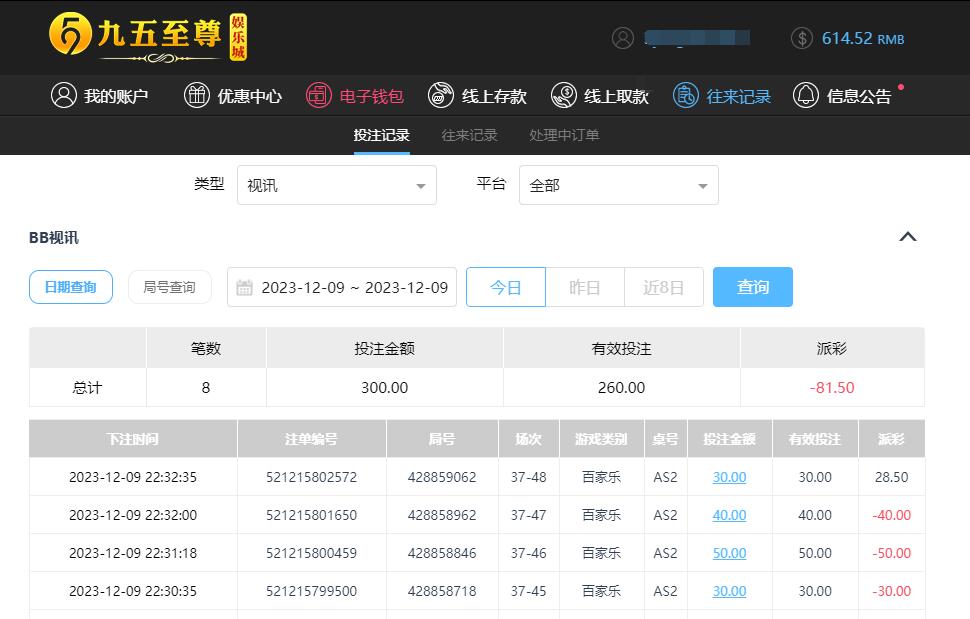Click the 电子钱包 wallet icon
970x619 pixels.
coord(319,96)
